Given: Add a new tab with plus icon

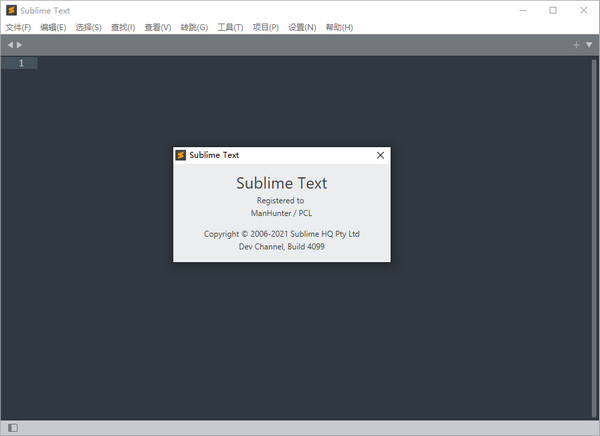Looking at the screenshot, I should (x=576, y=45).
